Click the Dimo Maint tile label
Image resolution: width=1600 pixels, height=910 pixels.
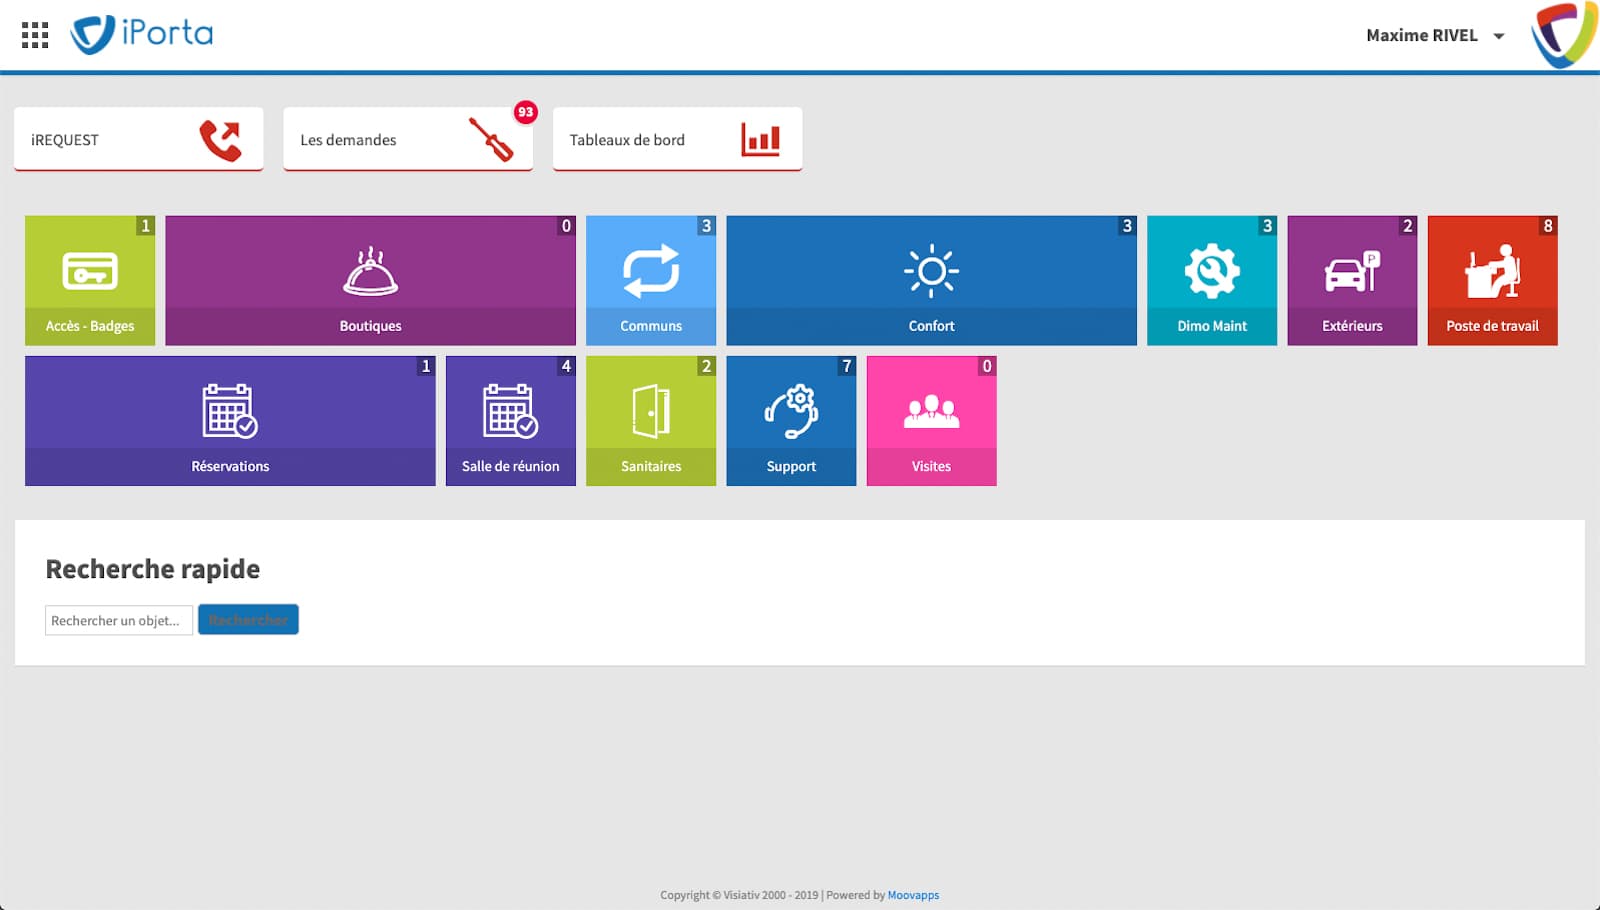pos(1212,326)
